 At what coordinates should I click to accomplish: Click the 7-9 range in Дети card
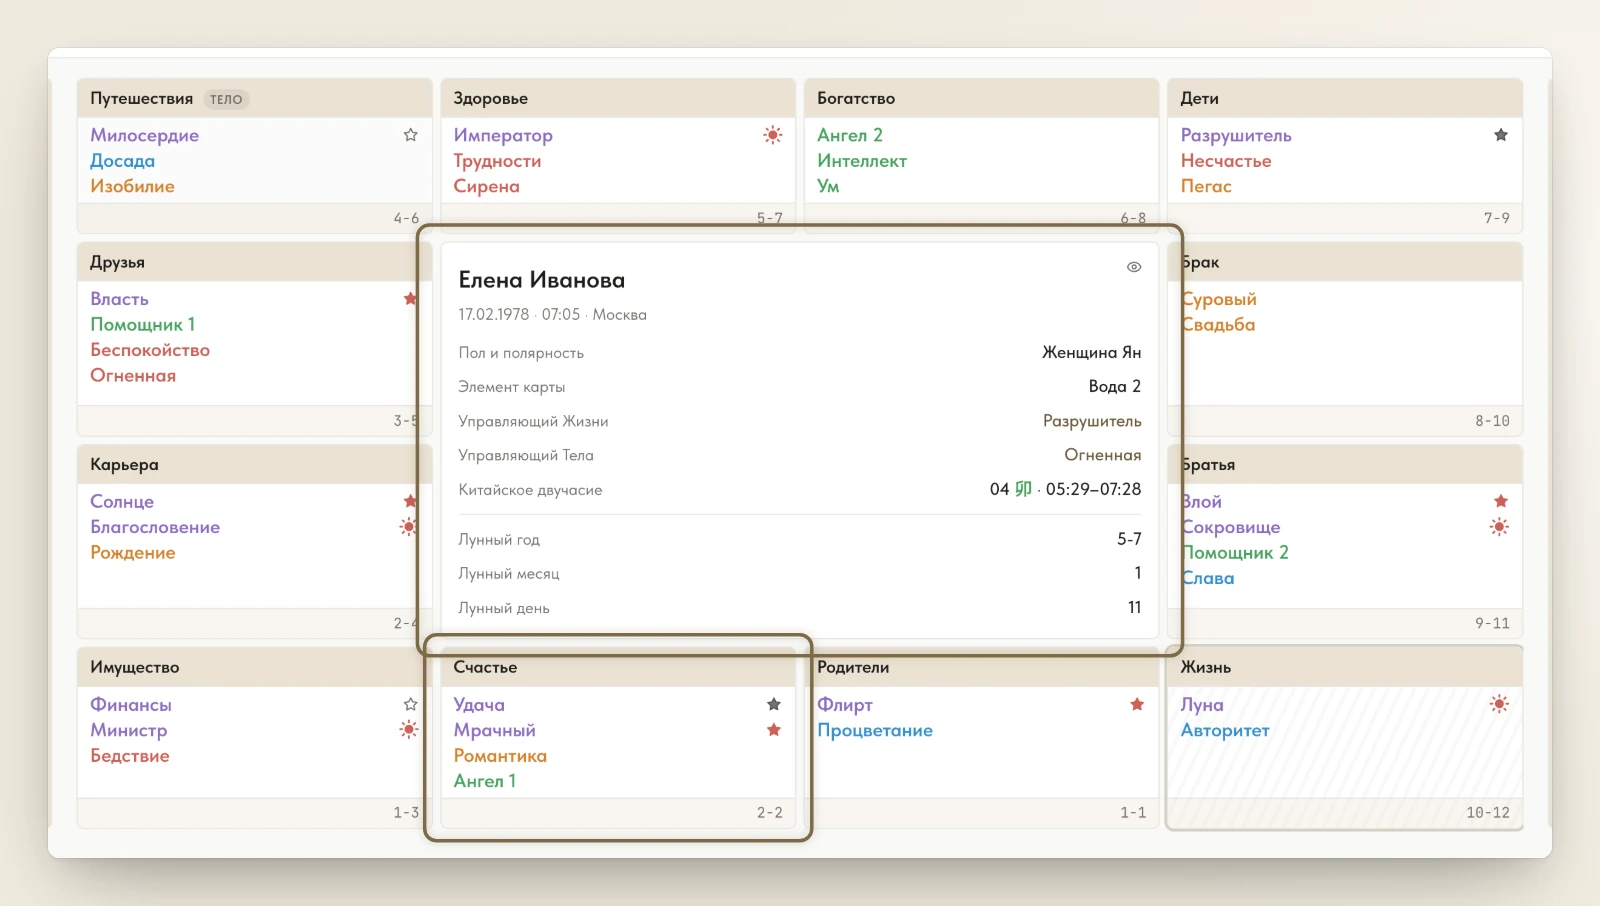click(x=1497, y=218)
